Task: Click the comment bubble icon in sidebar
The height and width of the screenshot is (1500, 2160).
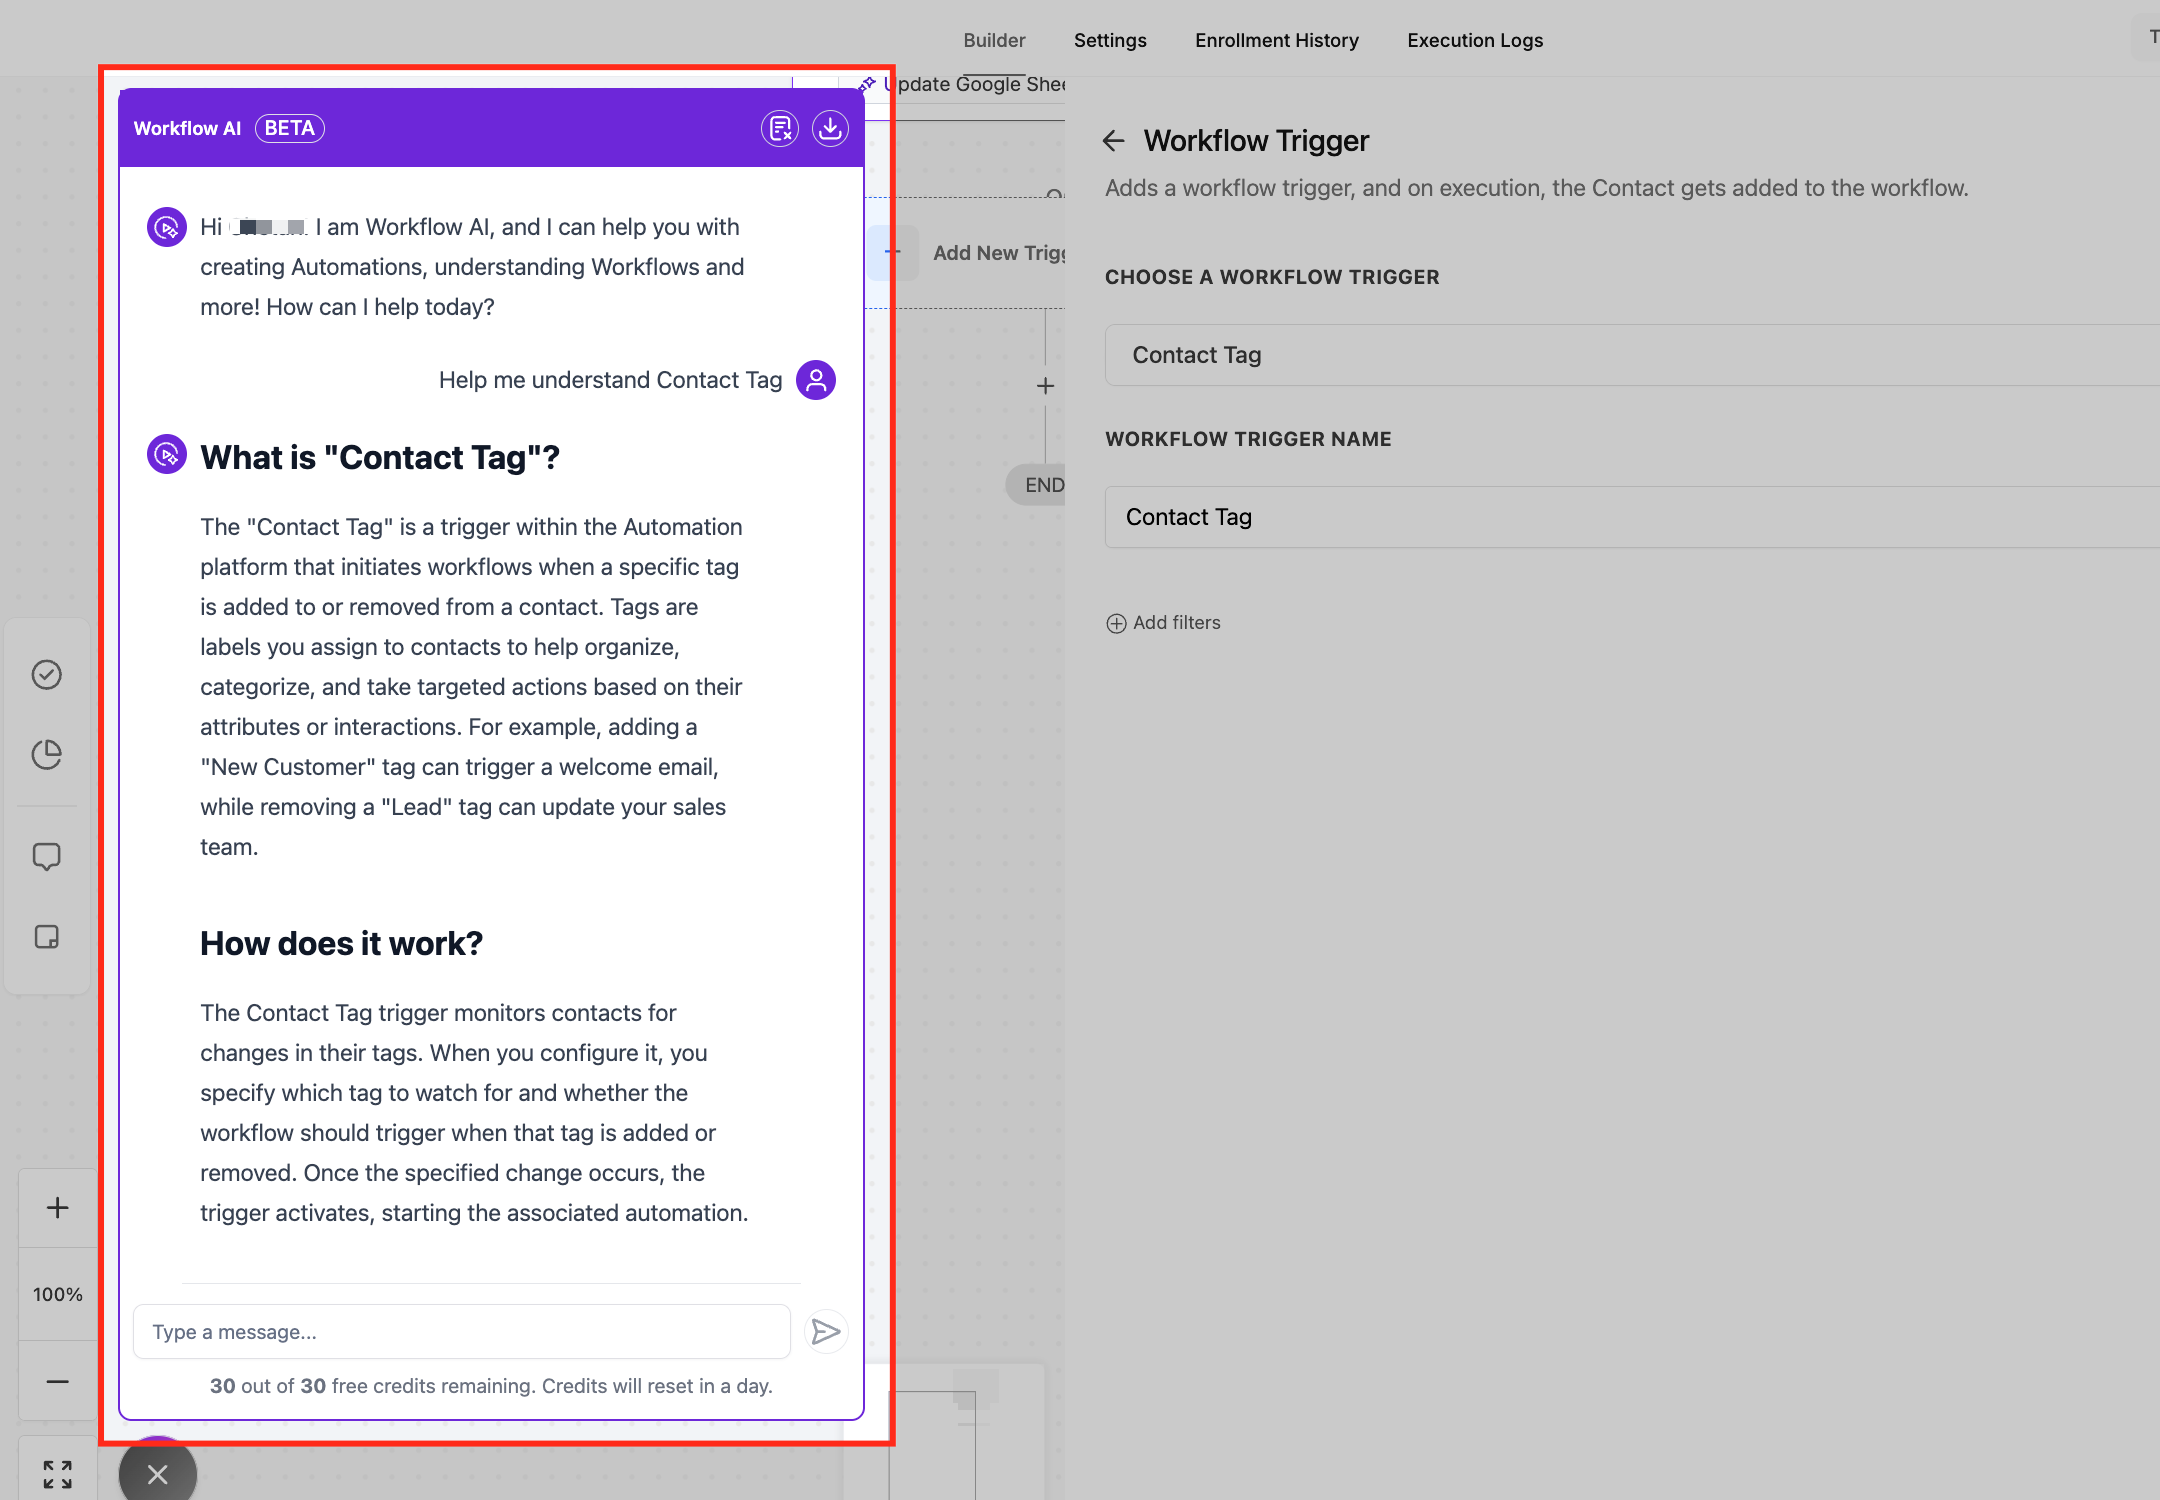Action: (47, 857)
